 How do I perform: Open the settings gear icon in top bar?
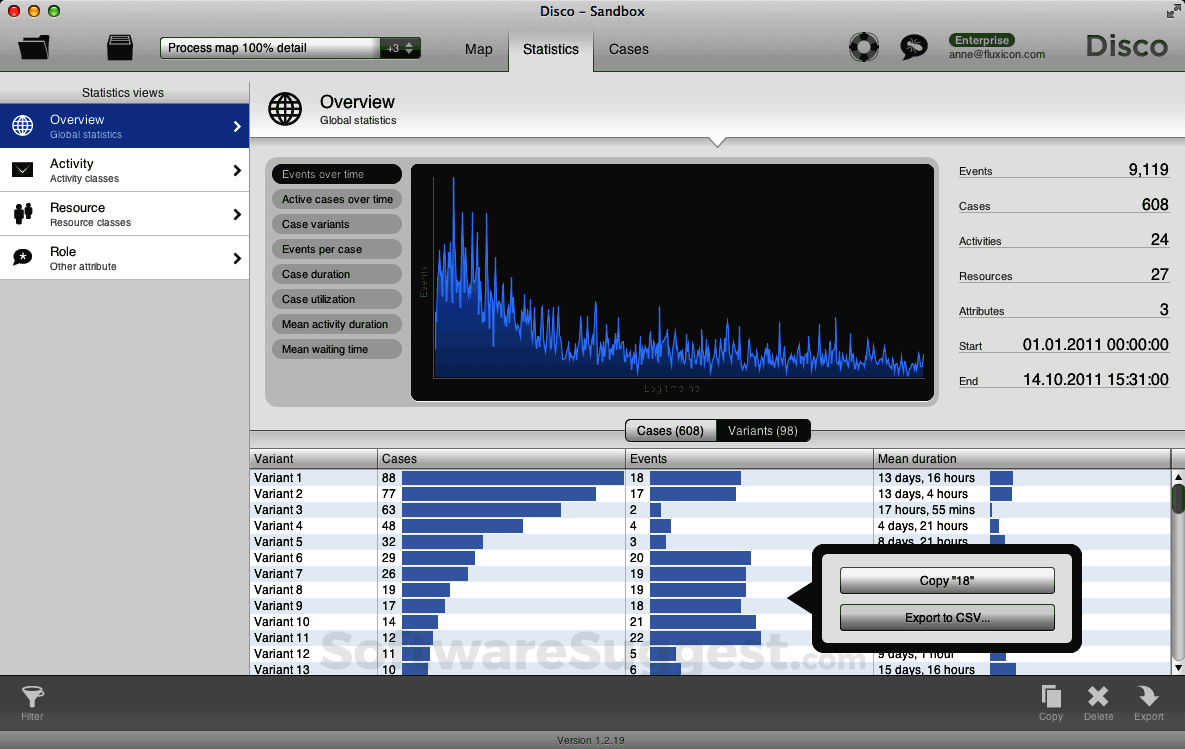tap(863, 47)
